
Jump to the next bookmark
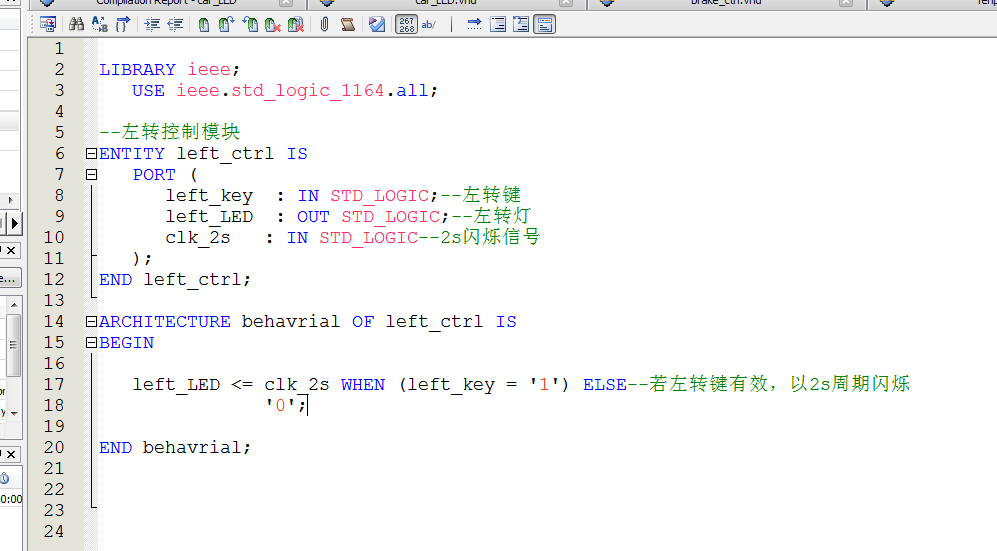pyautogui.click(x=226, y=24)
